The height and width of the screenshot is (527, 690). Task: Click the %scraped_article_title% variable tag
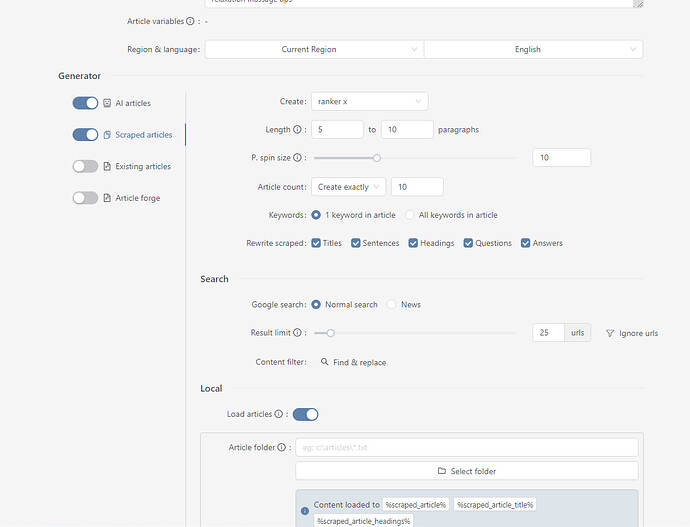(495, 505)
